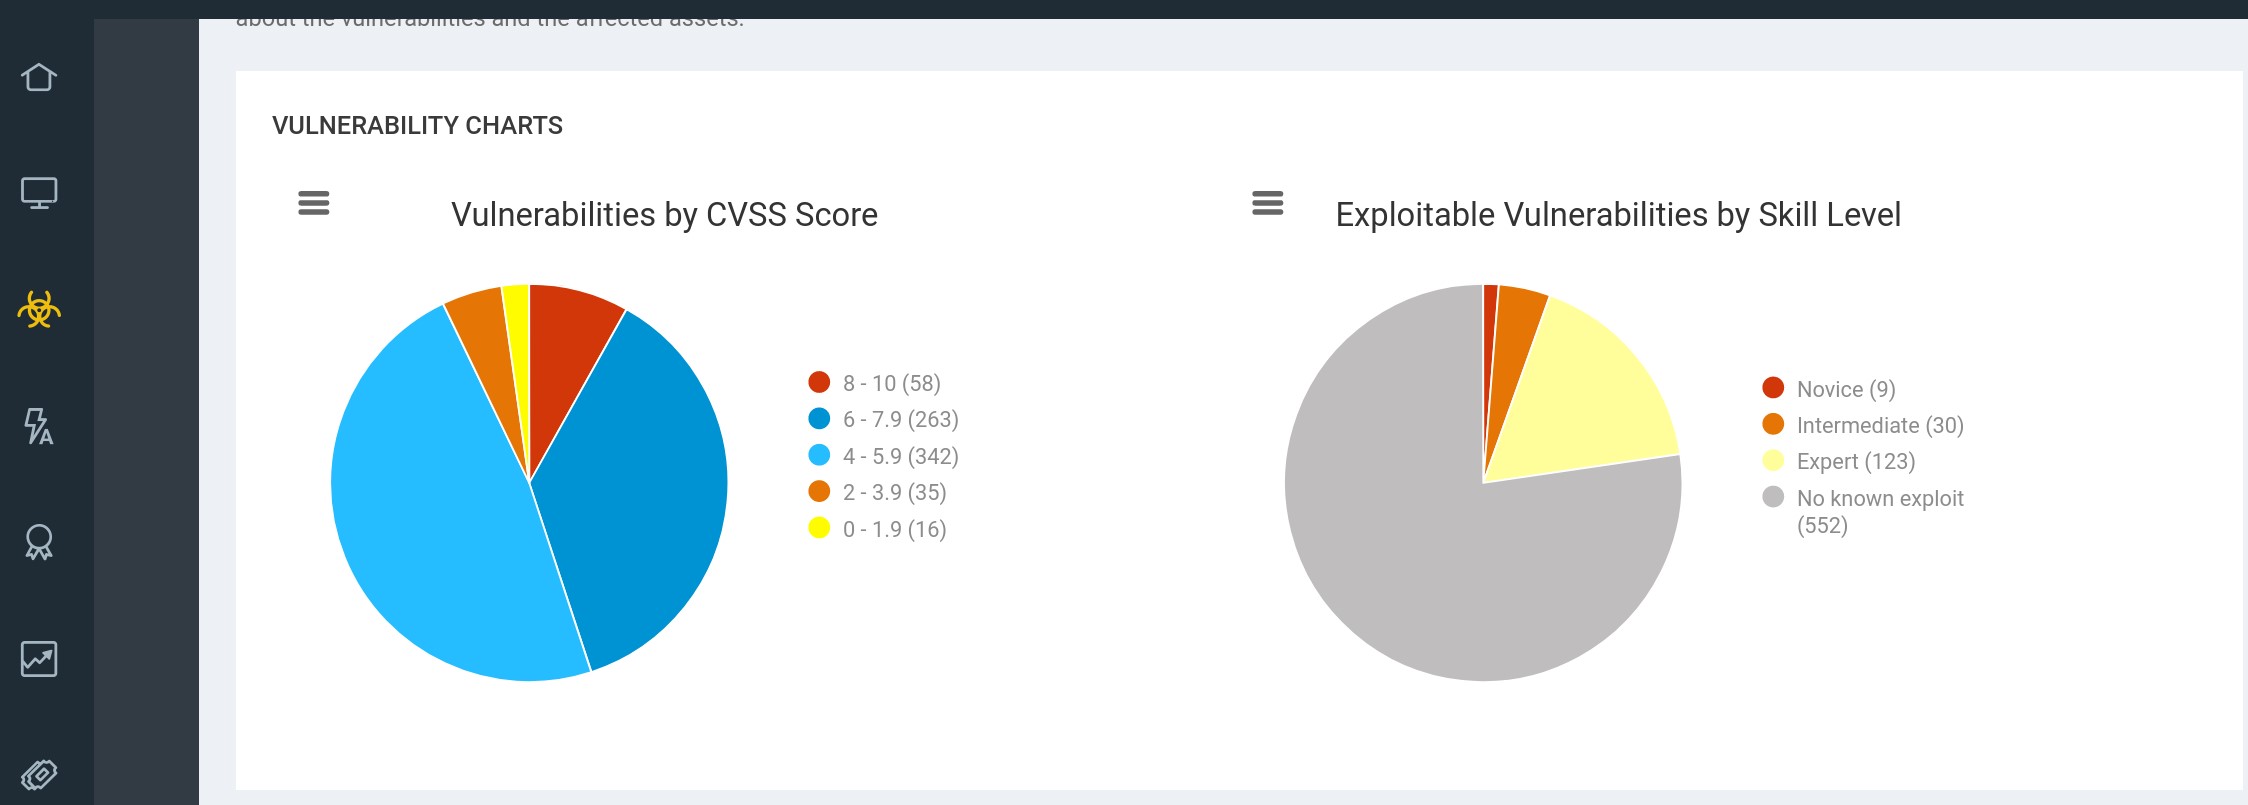The width and height of the screenshot is (2248, 805).
Task: Open the lightning bolt sidebar icon
Action: (x=39, y=426)
